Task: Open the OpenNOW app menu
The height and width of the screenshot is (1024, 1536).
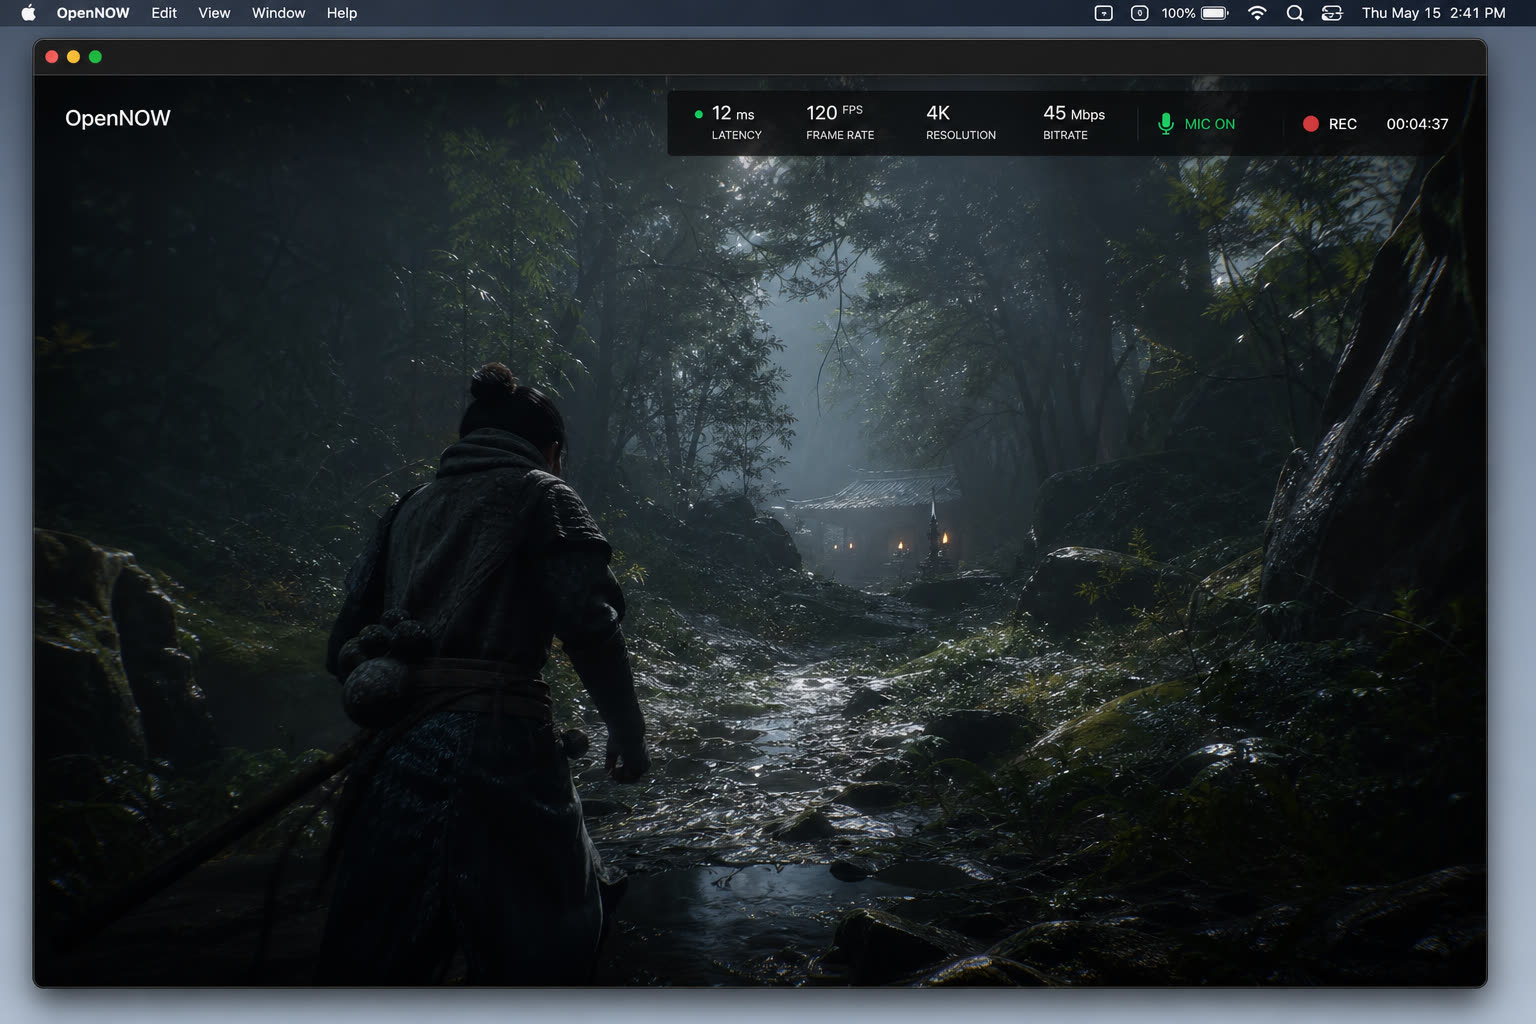Action: coord(93,13)
